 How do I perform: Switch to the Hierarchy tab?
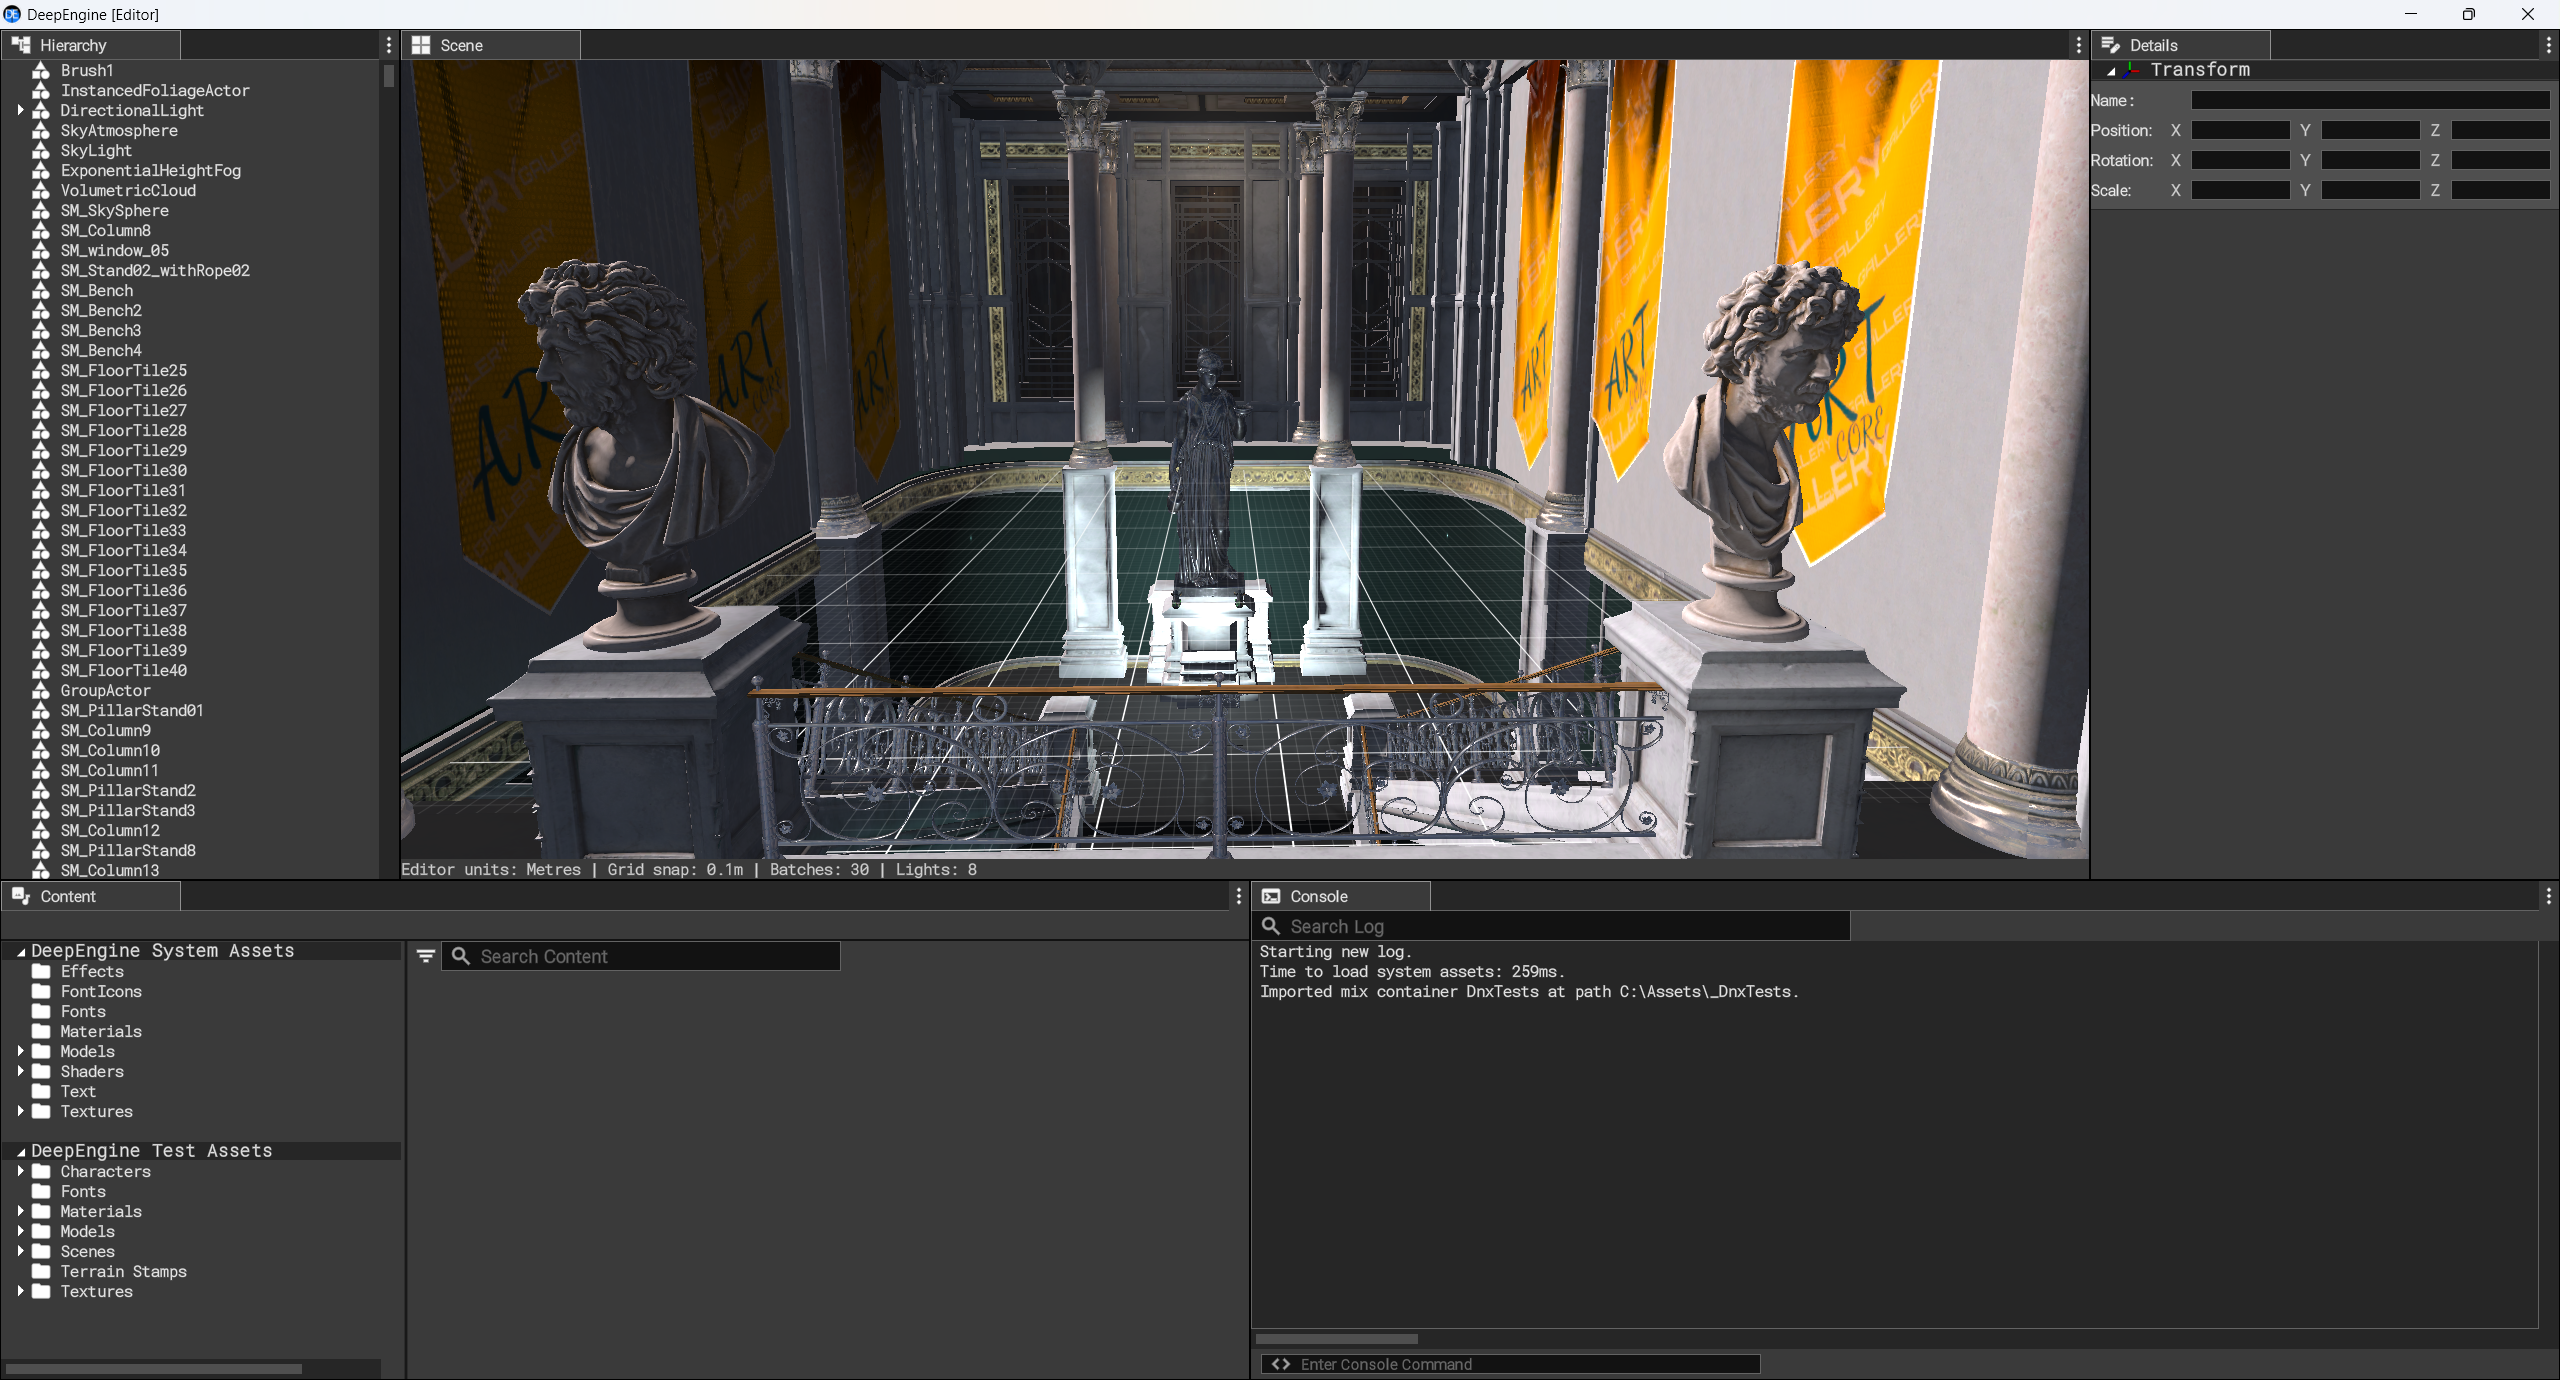91,45
